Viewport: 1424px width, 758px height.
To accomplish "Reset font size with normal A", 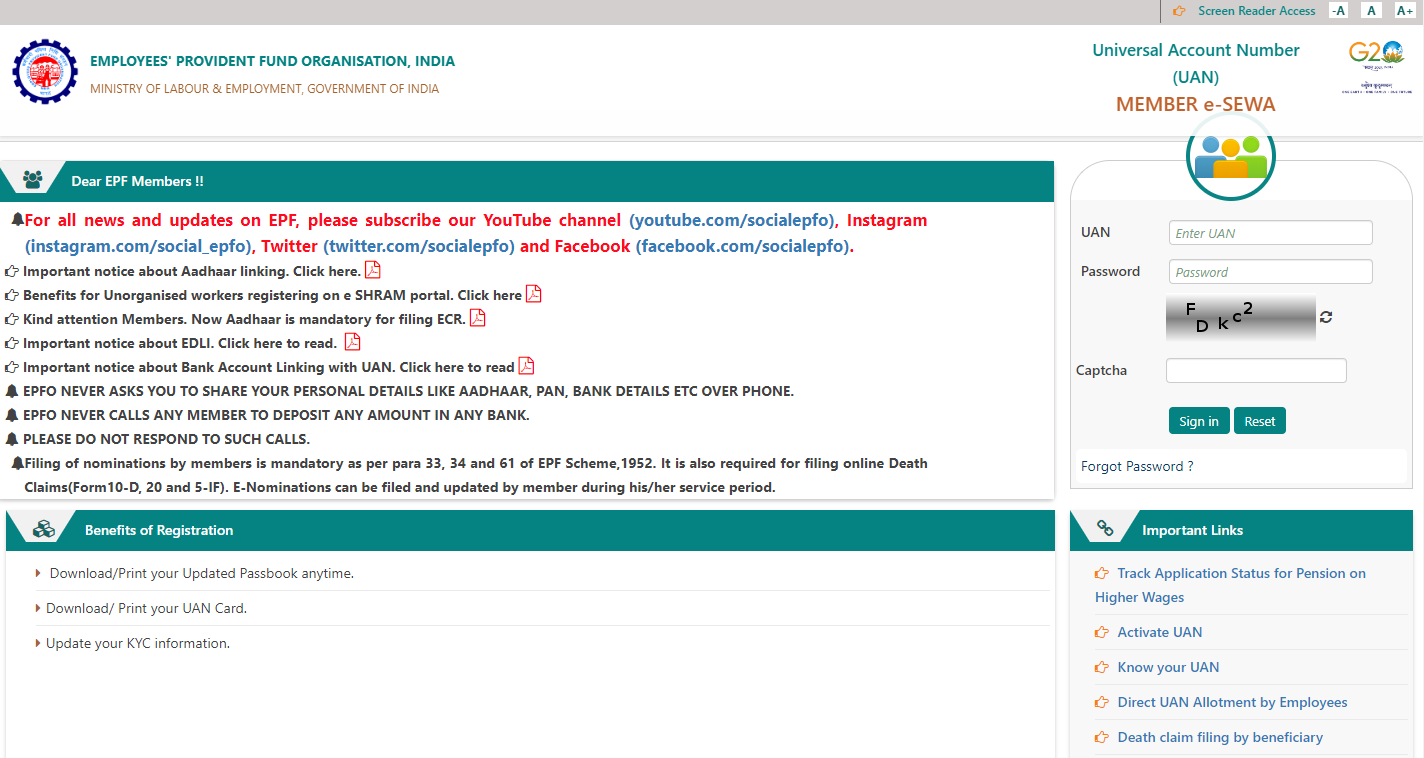I will pyautogui.click(x=1371, y=11).
